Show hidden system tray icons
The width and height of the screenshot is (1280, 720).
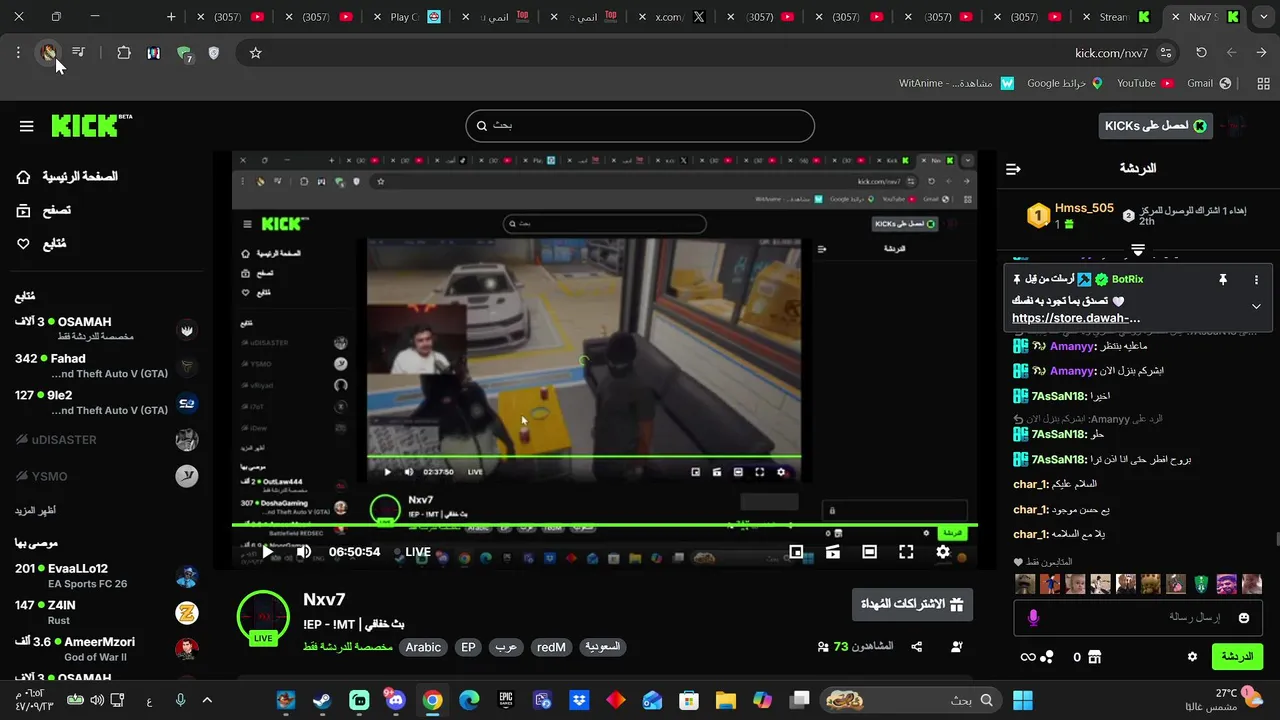(x=207, y=700)
